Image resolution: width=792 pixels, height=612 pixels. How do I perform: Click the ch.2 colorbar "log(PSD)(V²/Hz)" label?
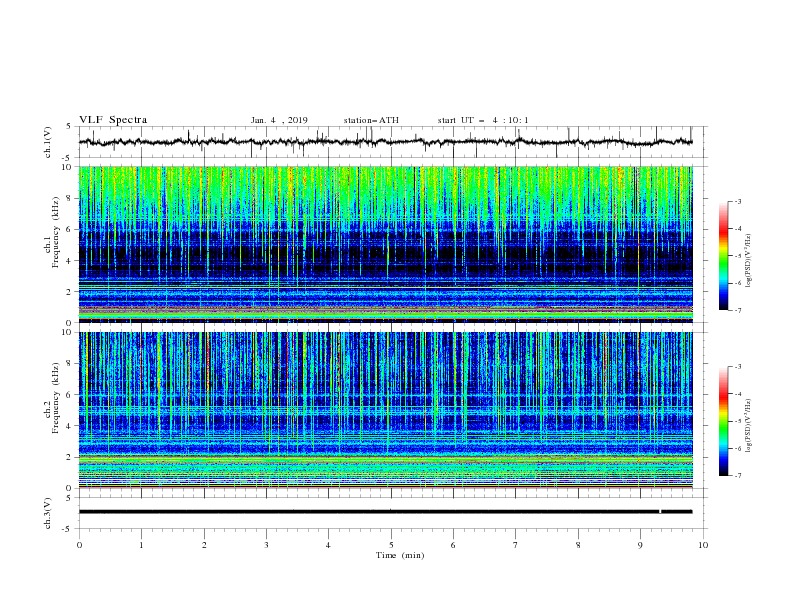point(749,426)
